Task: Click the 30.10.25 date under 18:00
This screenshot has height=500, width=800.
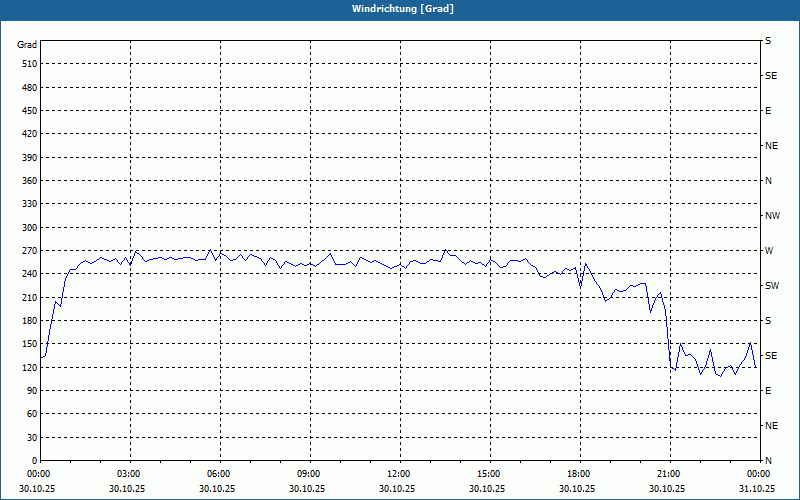Action: pyautogui.click(x=577, y=488)
